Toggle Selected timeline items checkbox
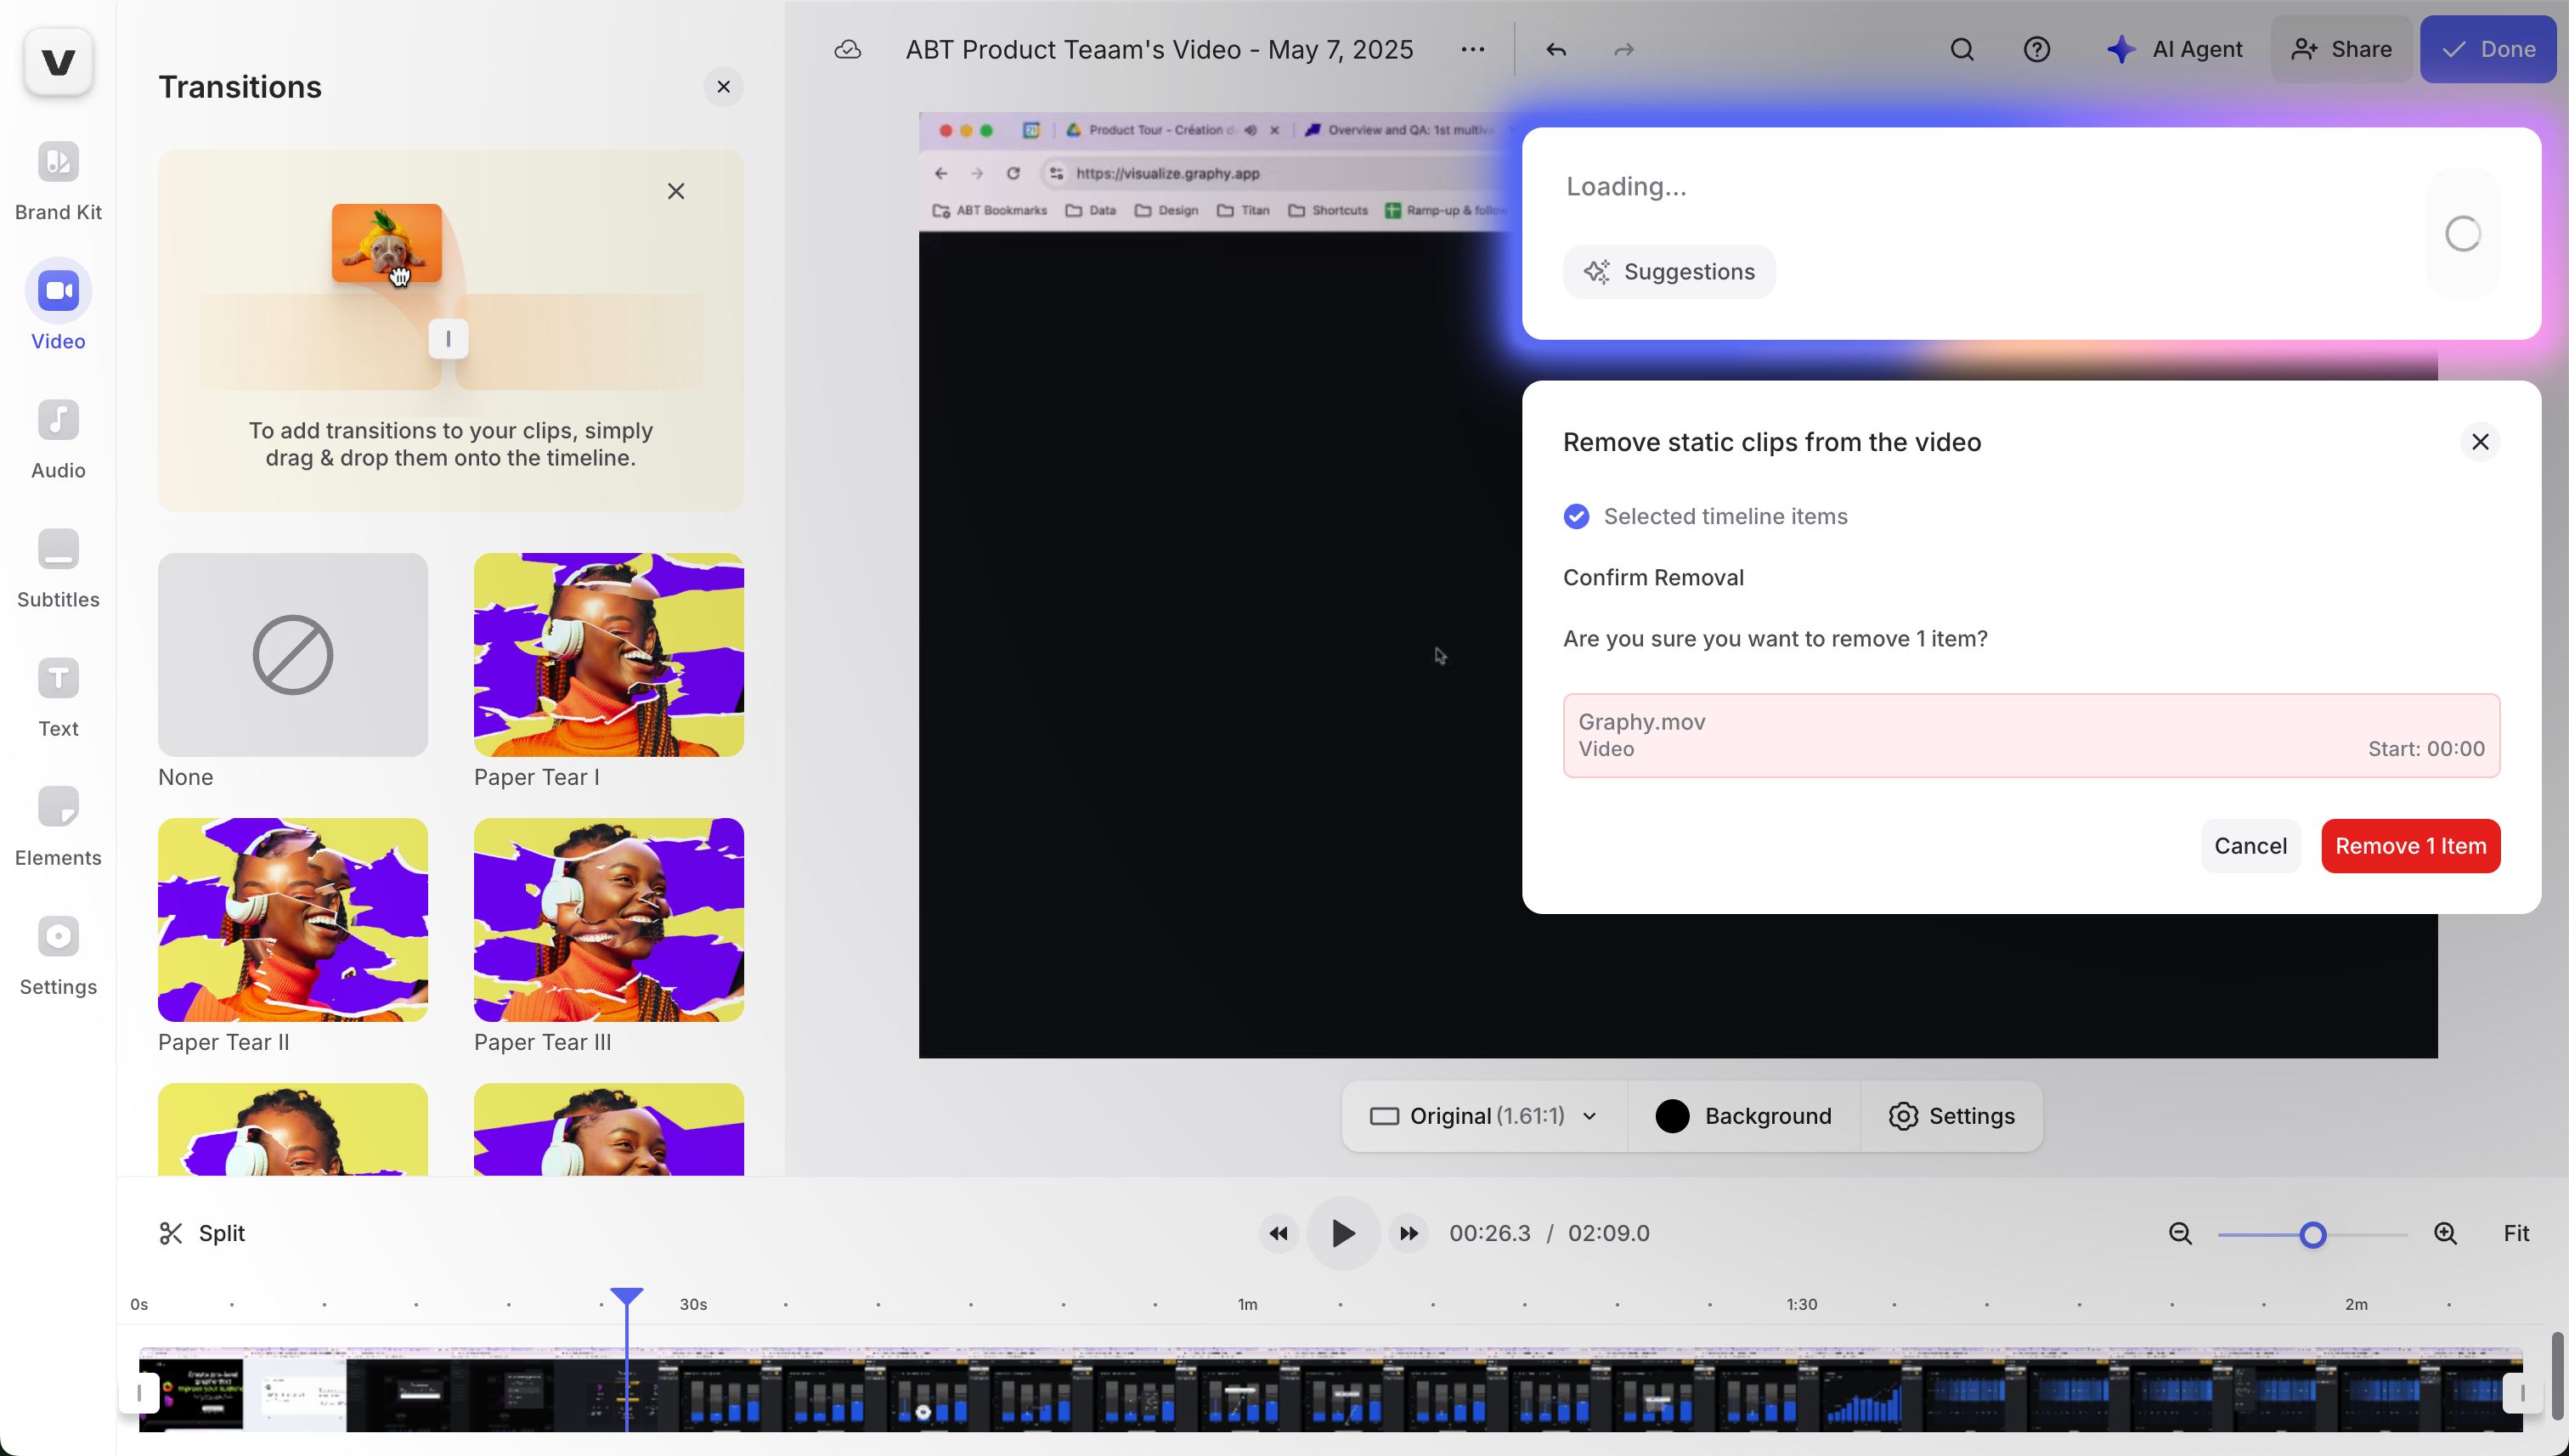Image resolution: width=2569 pixels, height=1456 pixels. (1576, 516)
